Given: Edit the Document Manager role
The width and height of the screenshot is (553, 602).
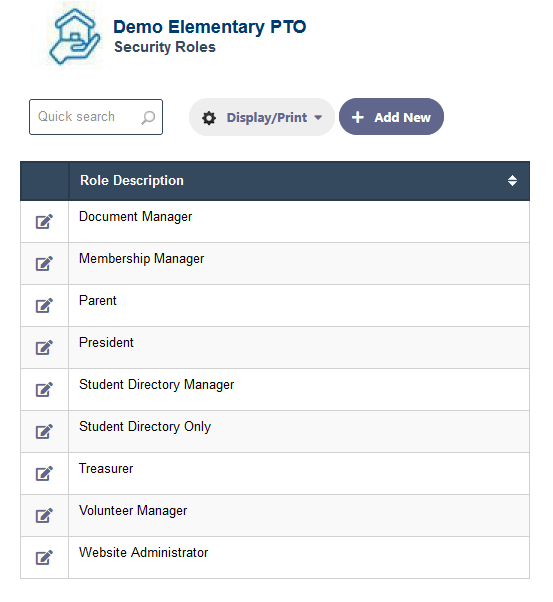Looking at the screenshot, I should (44, 222).
